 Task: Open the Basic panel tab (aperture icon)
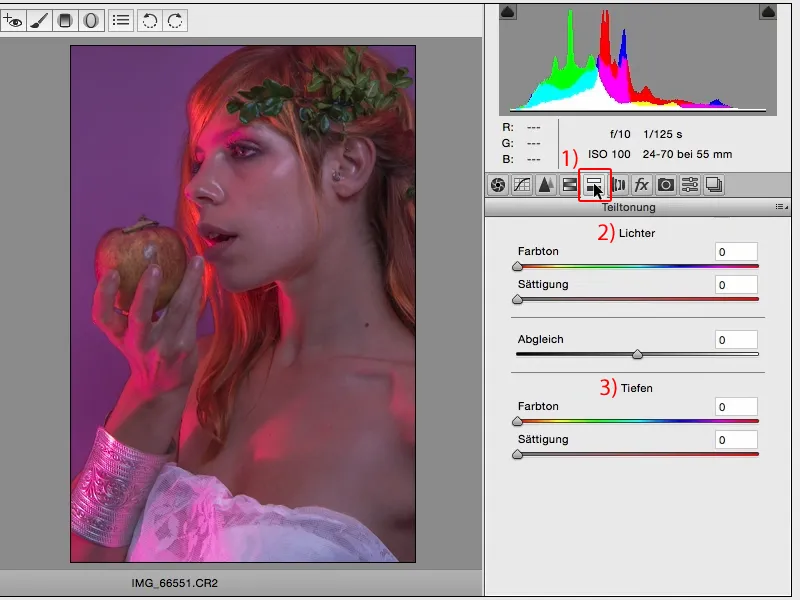498,185
